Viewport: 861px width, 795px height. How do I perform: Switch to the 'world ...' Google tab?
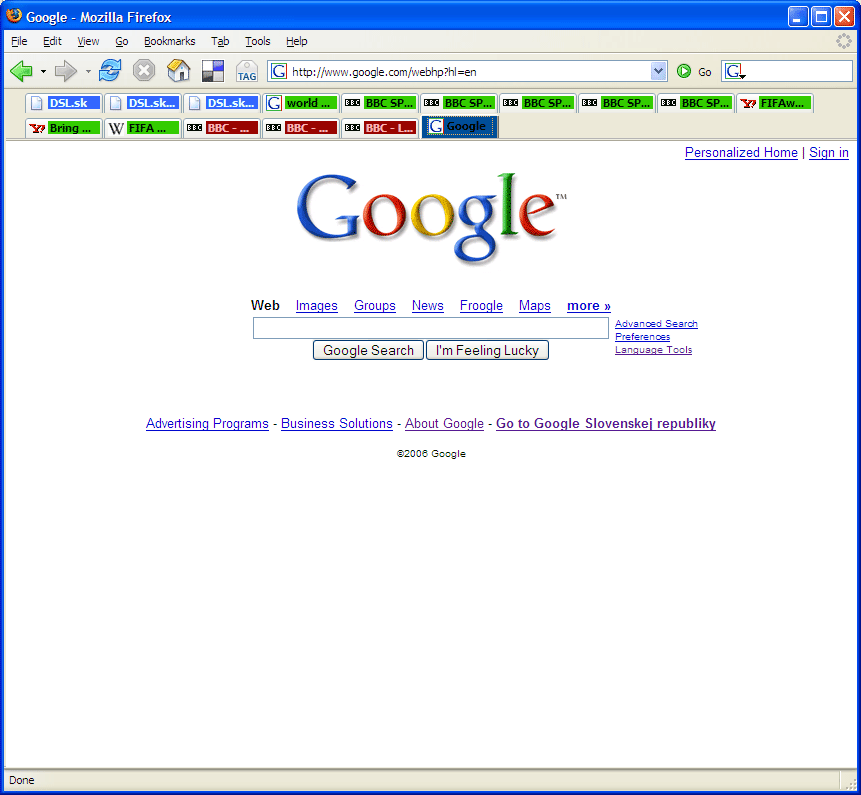(301, 103)
